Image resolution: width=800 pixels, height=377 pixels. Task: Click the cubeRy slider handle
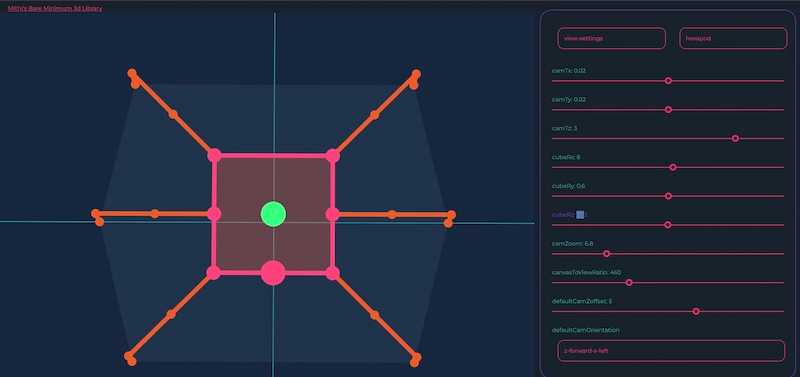pos(668,196)
